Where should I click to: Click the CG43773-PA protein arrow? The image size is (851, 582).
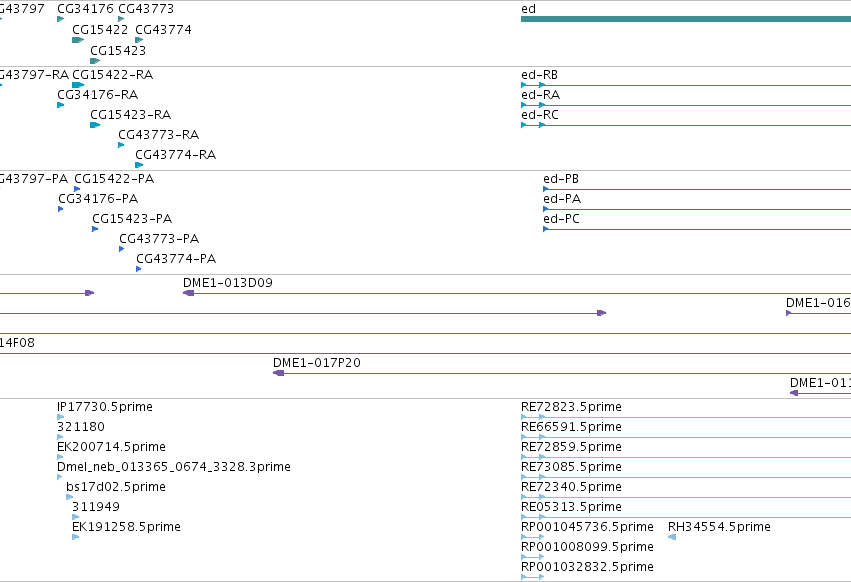(x=122, y=249)
